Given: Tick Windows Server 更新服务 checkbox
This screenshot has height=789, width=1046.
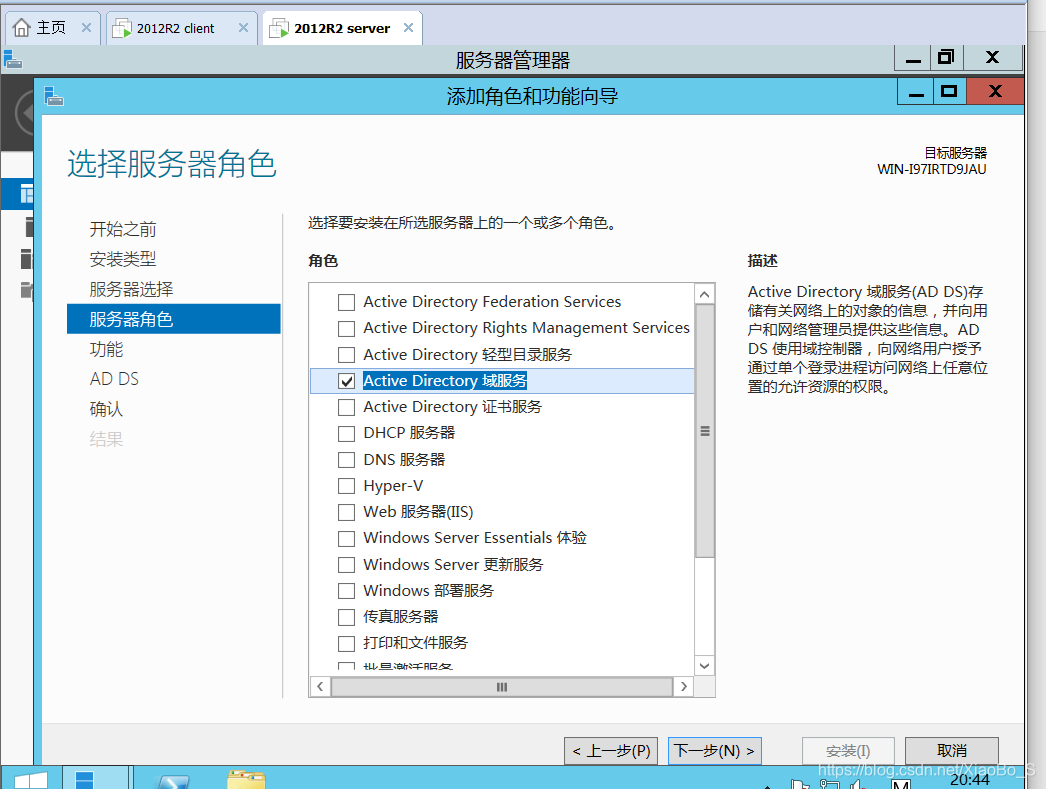Looking at the screenshot, I should point(346,565).
